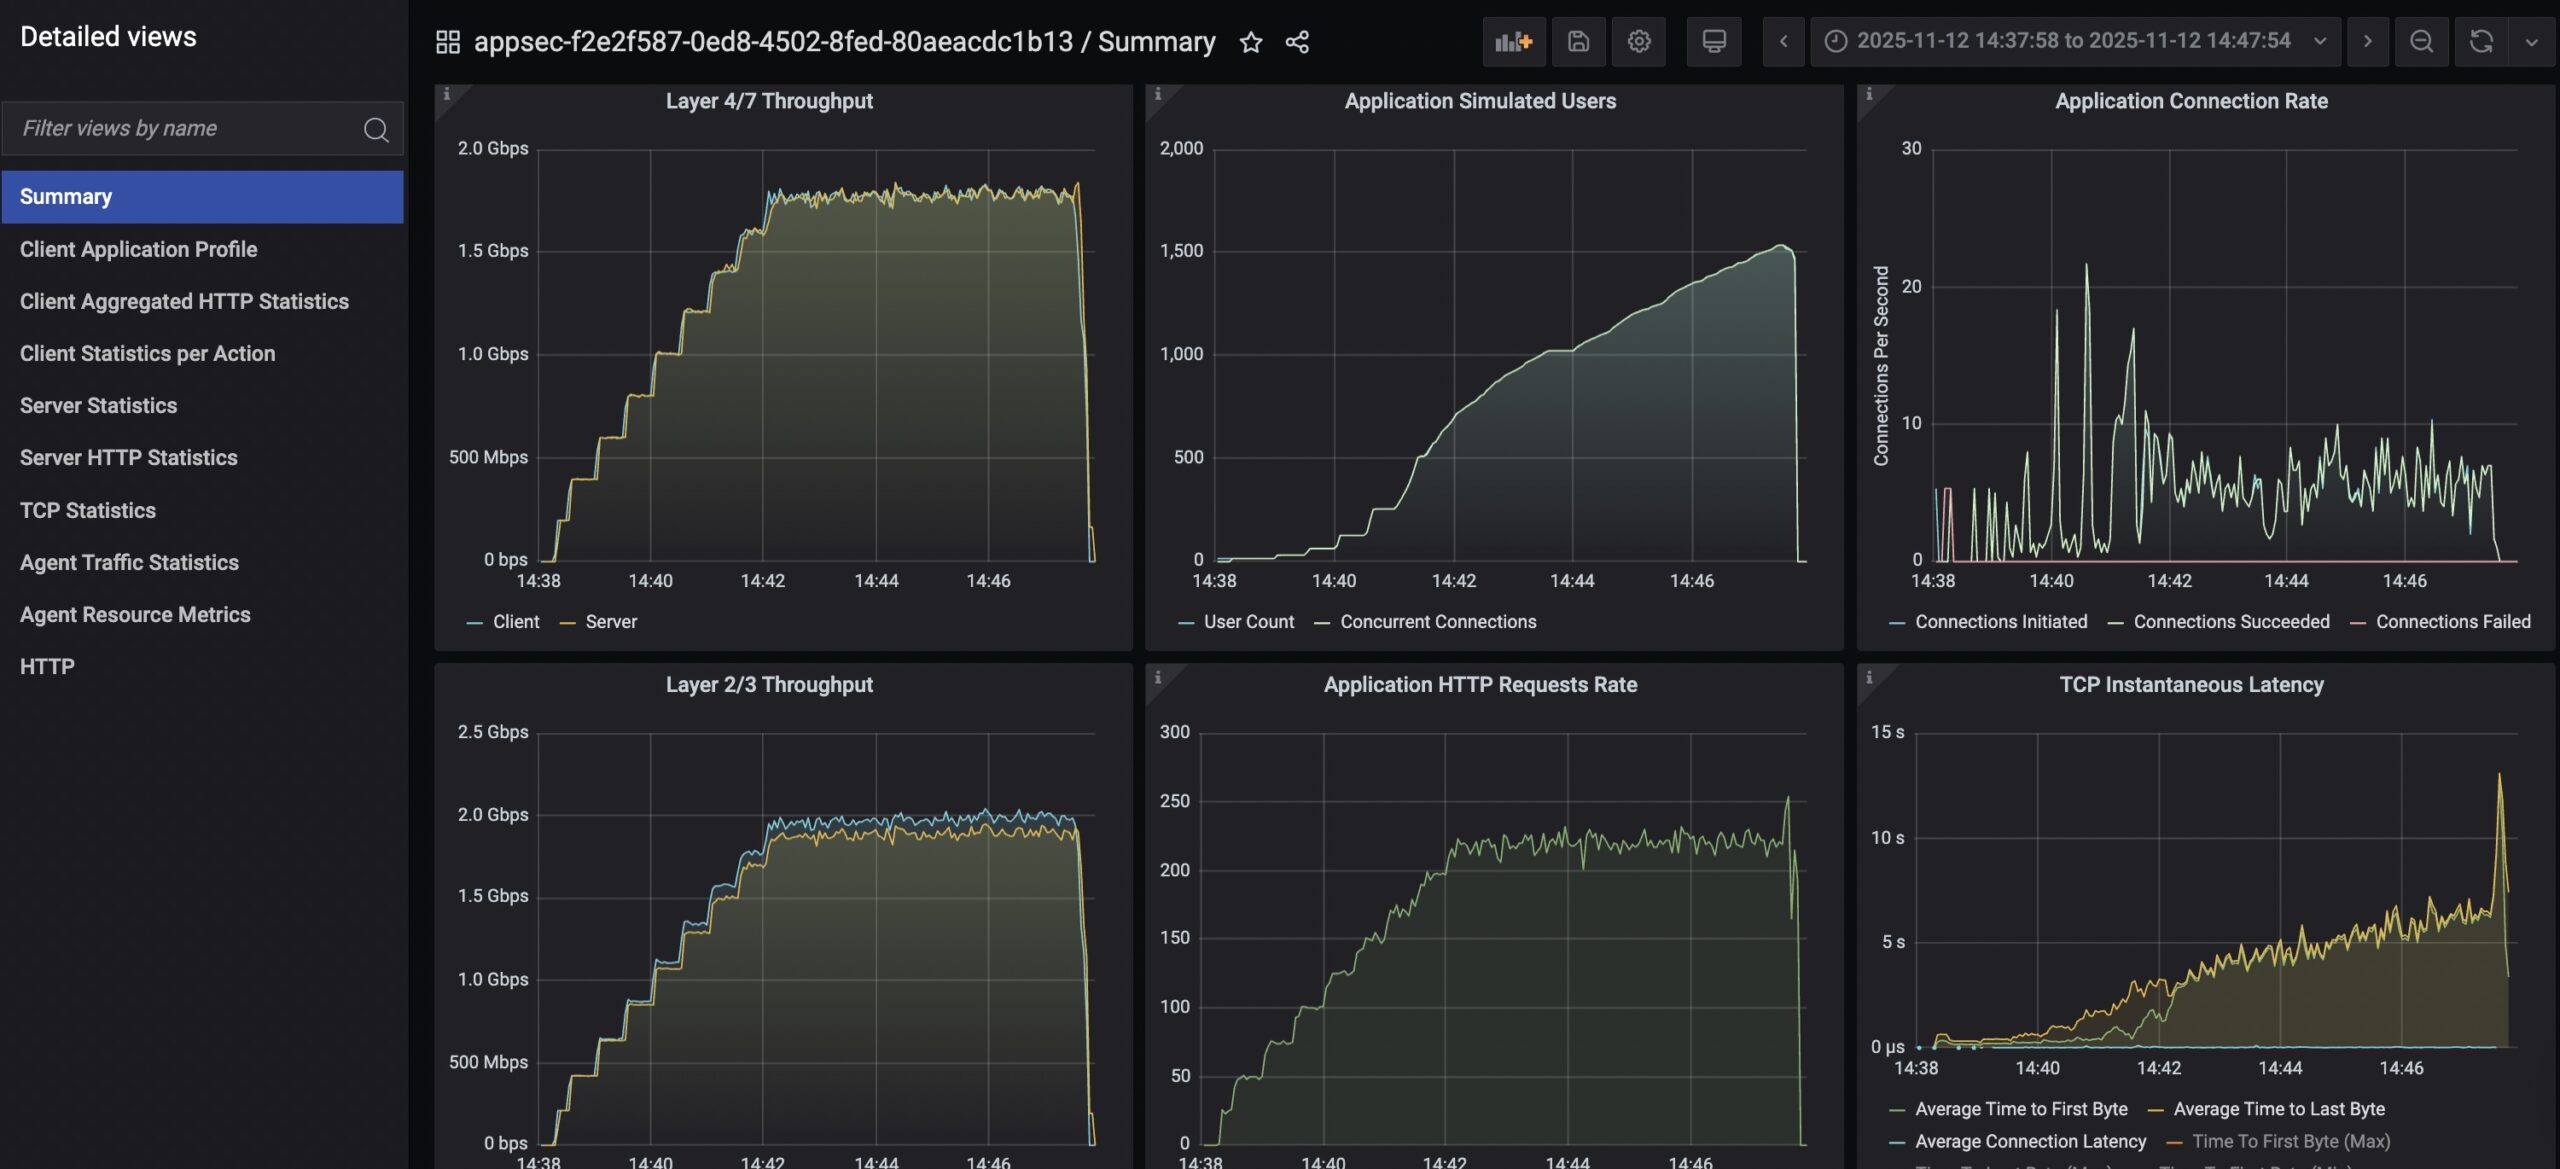
Task: Shift time range forward
Action: [x=2367, y=41]
